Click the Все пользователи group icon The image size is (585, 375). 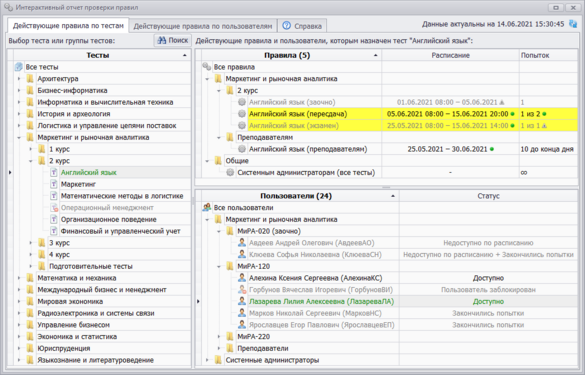coord(207,207)
